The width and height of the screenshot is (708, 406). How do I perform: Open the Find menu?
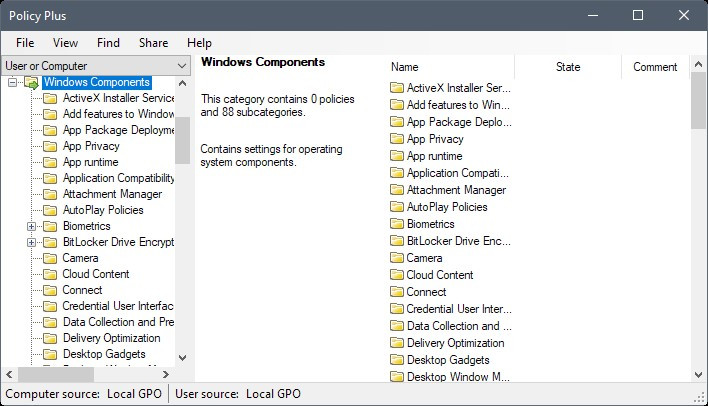(108, 43)
